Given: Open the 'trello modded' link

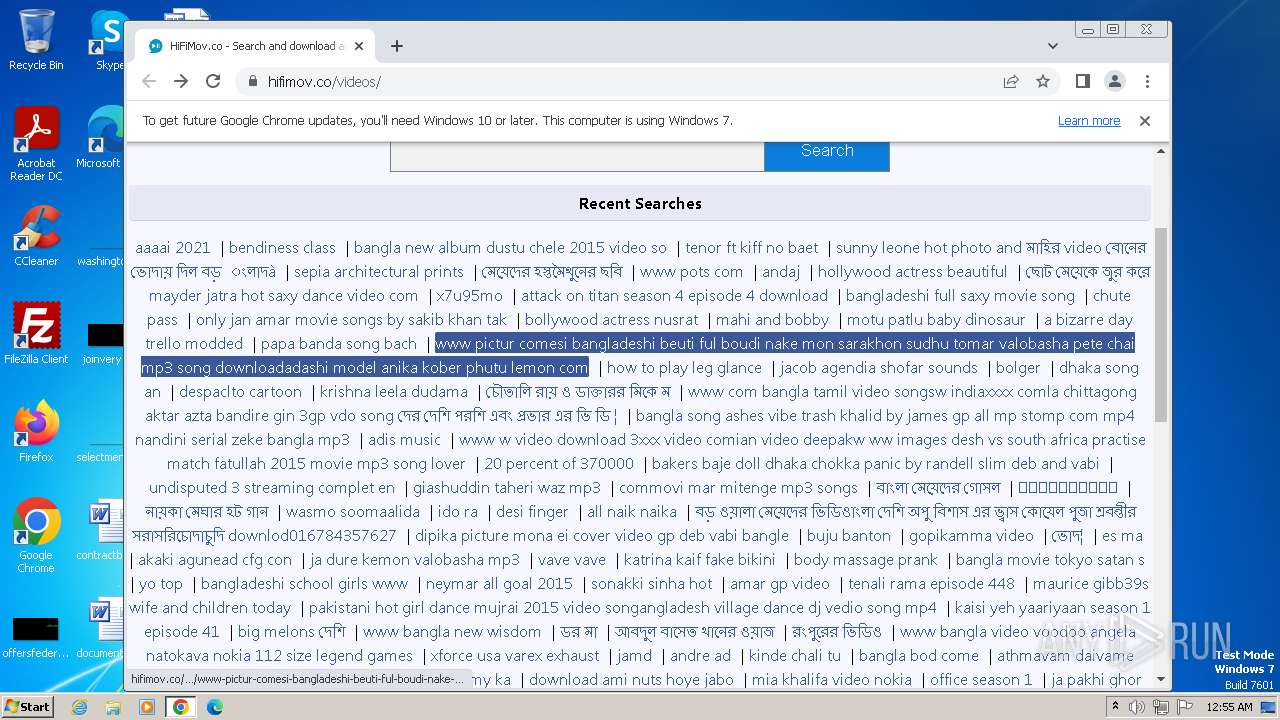Looking at the screenshot, I should [194, 344].
